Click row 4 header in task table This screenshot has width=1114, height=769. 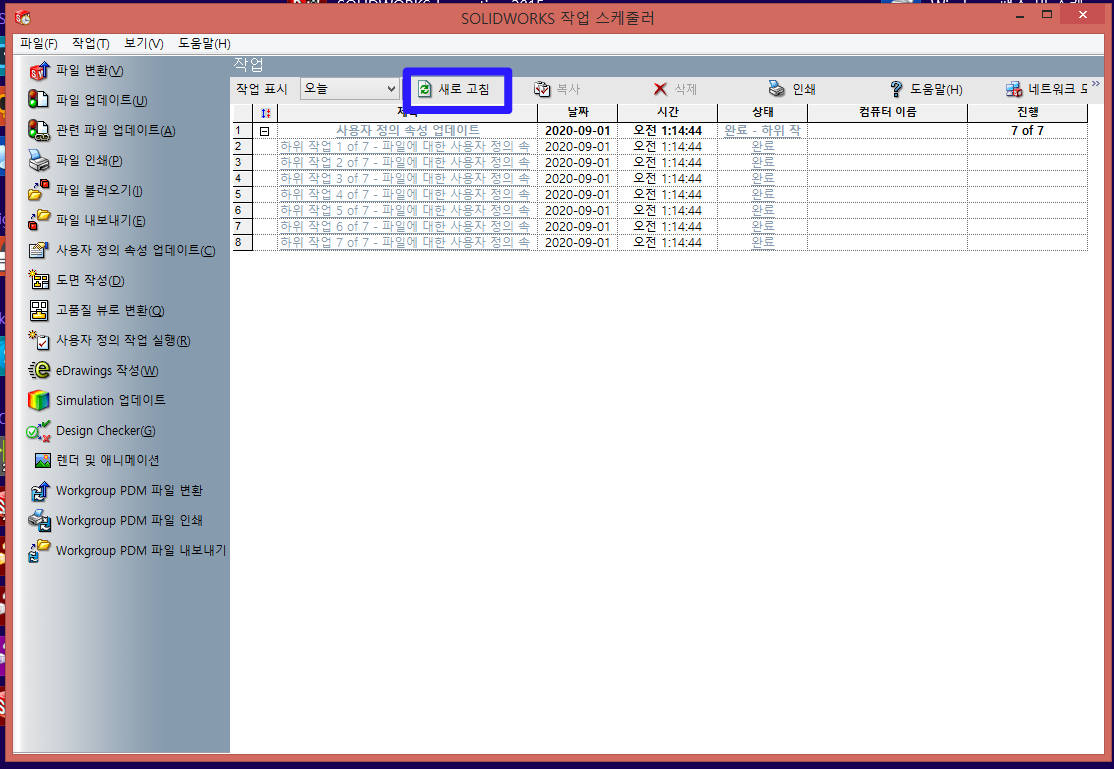[242, 178]
